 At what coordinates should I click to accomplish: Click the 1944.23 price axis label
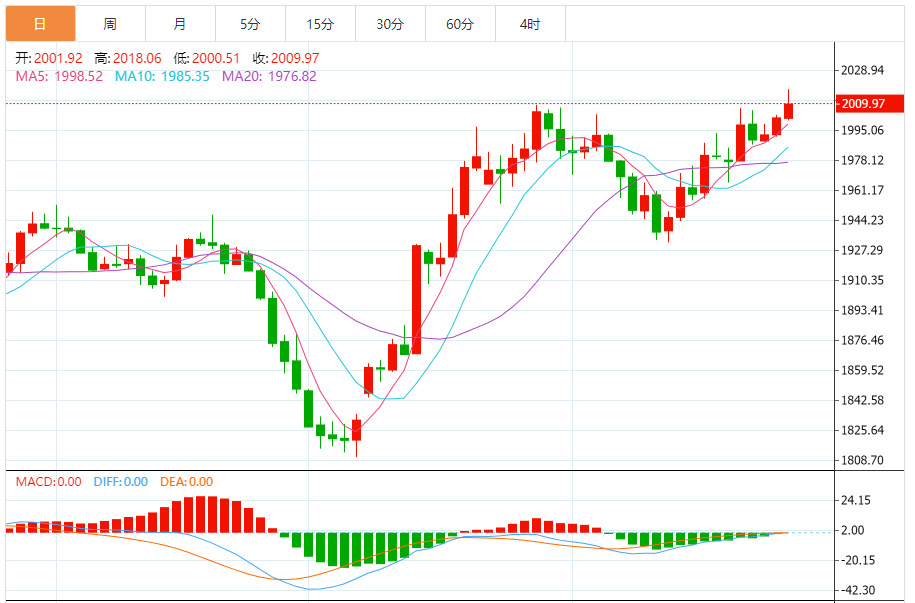click(x=862, y=220)
